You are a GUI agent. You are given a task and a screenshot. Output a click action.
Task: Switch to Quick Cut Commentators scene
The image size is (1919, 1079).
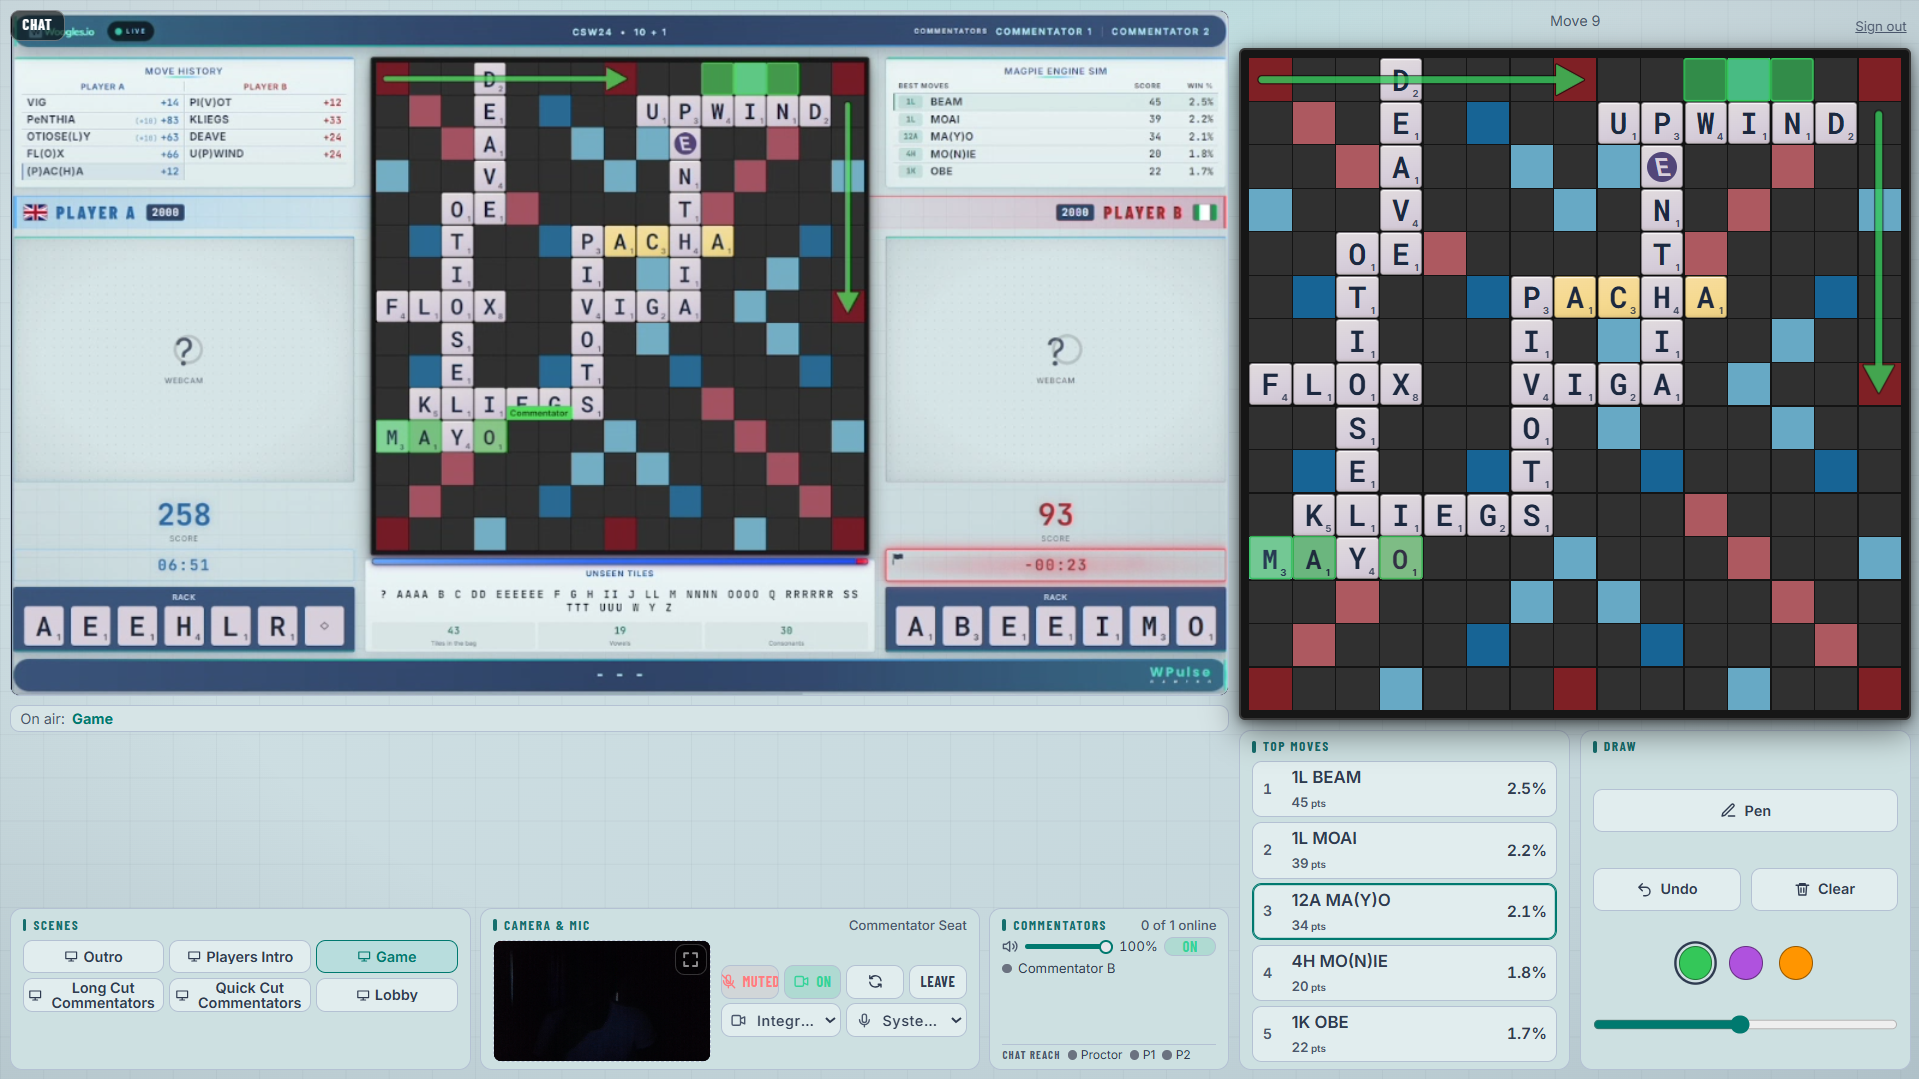pos(240,995)
